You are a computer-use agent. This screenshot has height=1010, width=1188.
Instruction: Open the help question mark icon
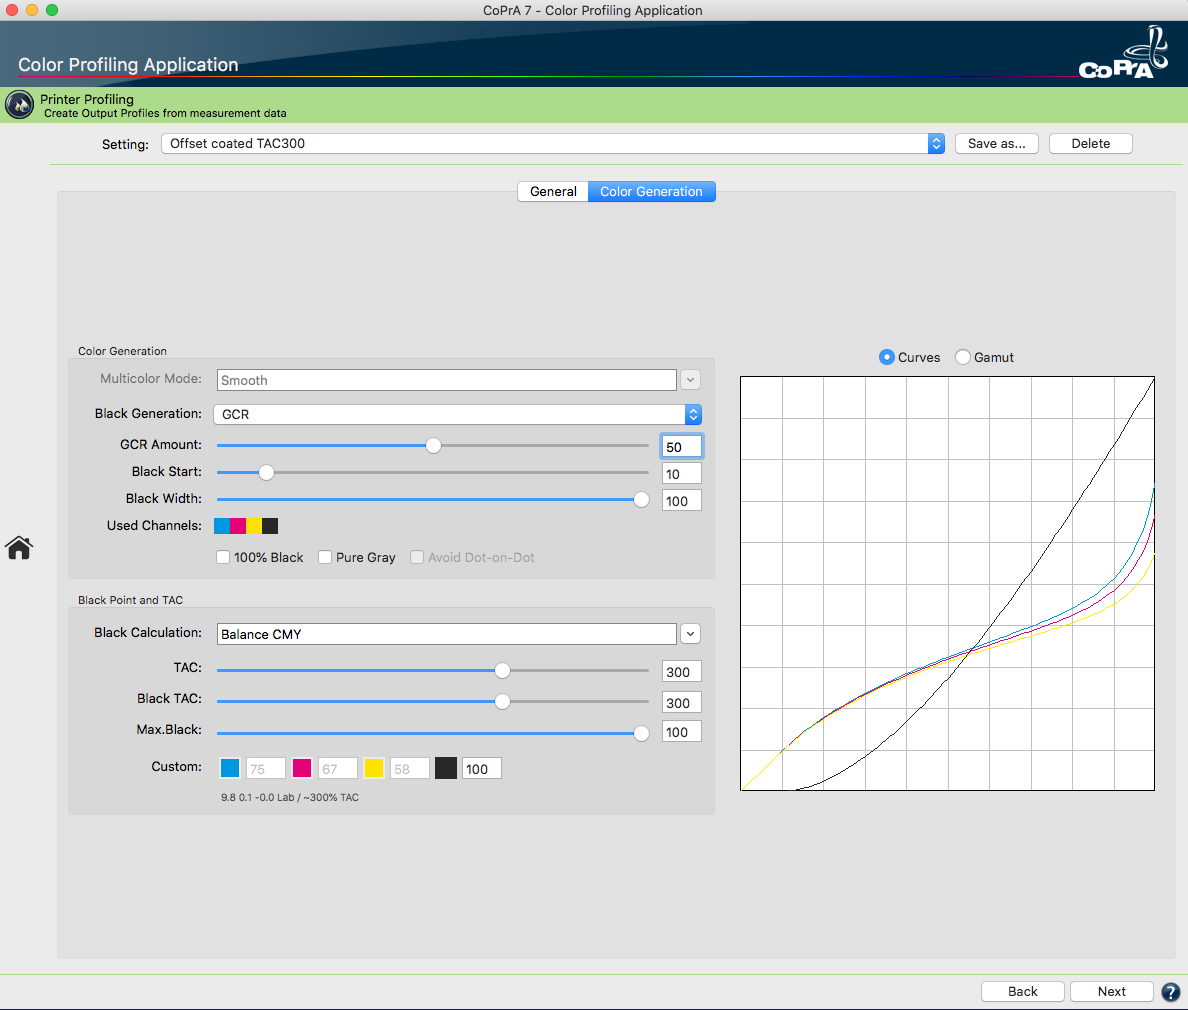tap(1171, 992)
